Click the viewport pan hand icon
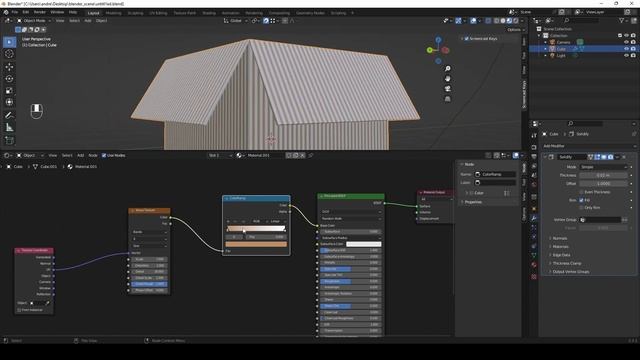640x360 pixels. click(448, 78)
